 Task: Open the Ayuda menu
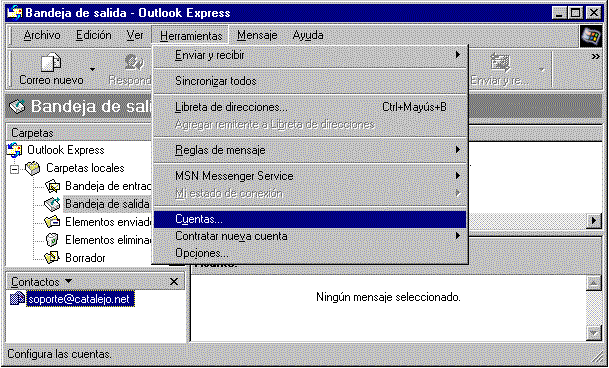click(x=308, y=35)
